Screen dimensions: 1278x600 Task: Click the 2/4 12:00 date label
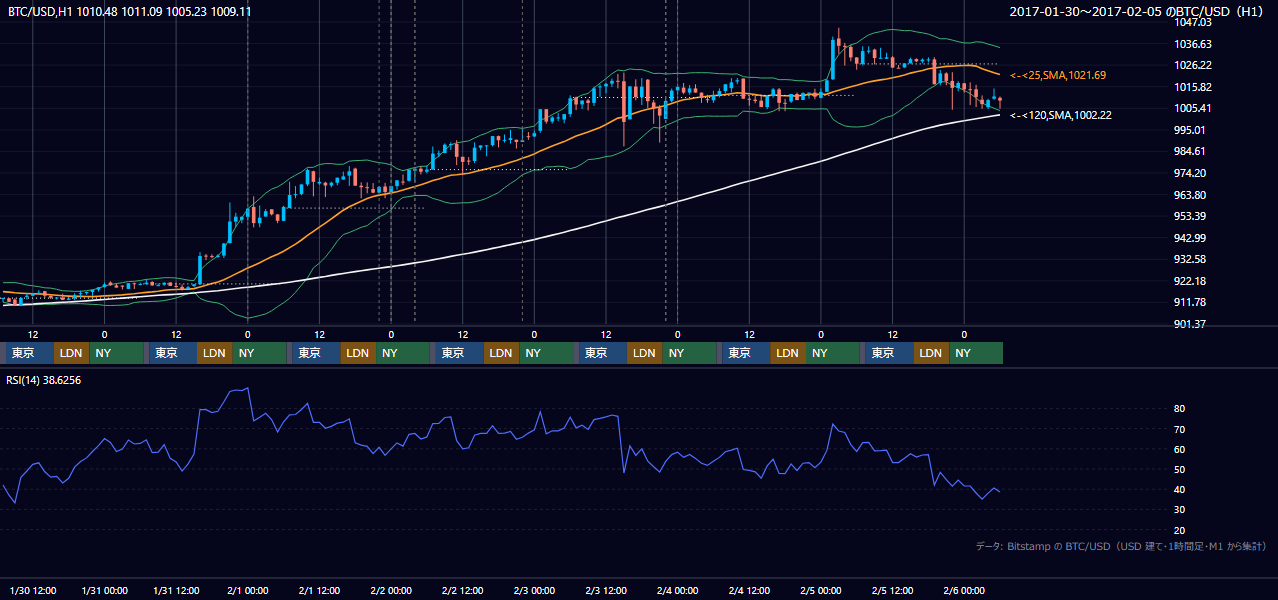click(x=750, y=591)
